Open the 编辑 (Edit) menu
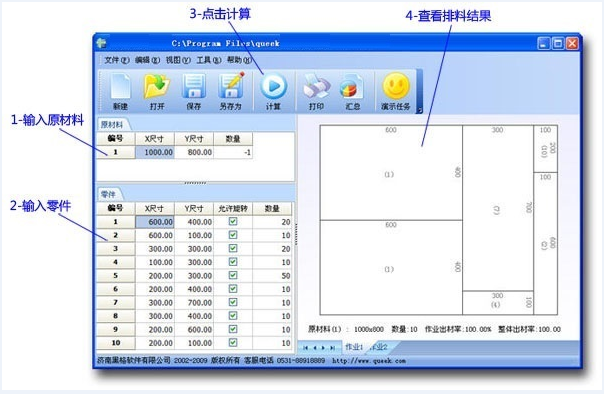 coord(147,60)
